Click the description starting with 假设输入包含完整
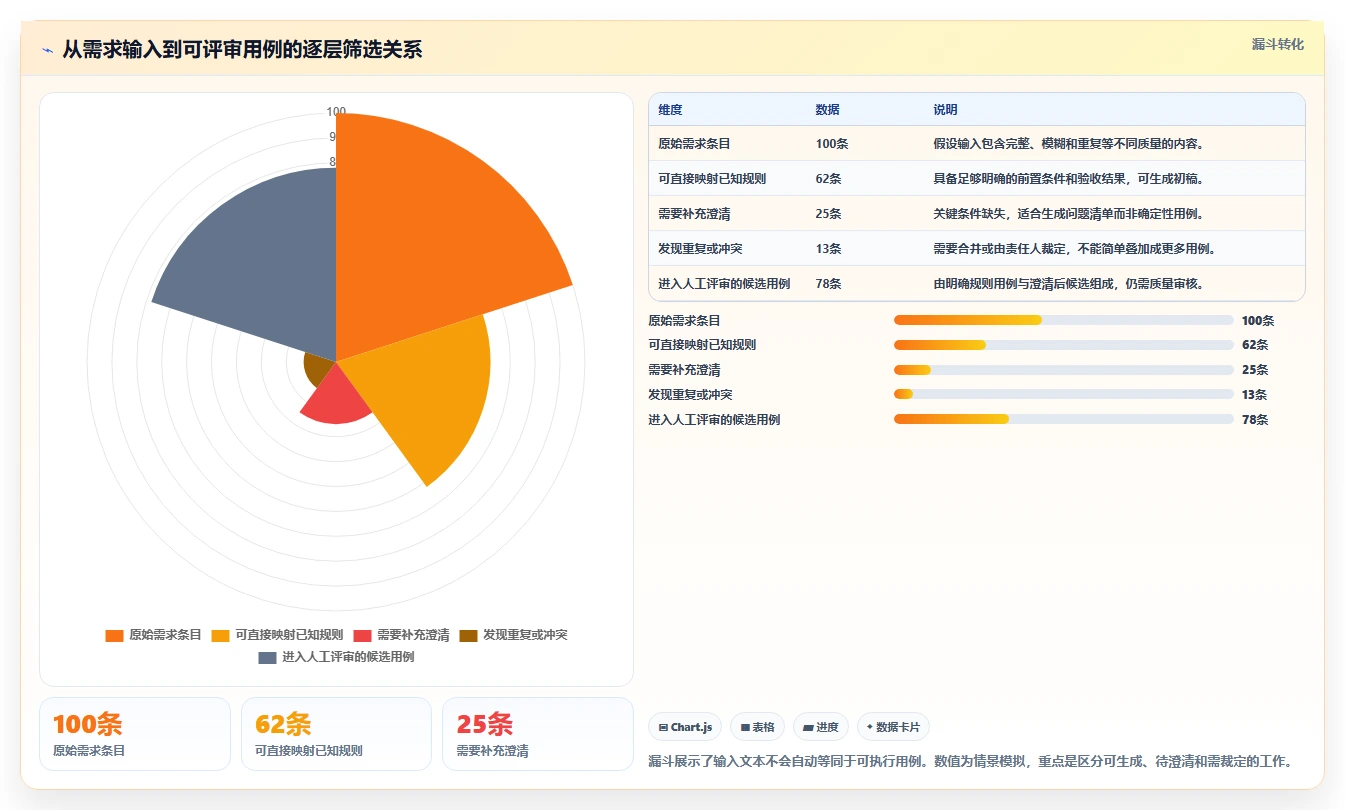Screen dimensions: 1345x810 tap(1068, 143)
